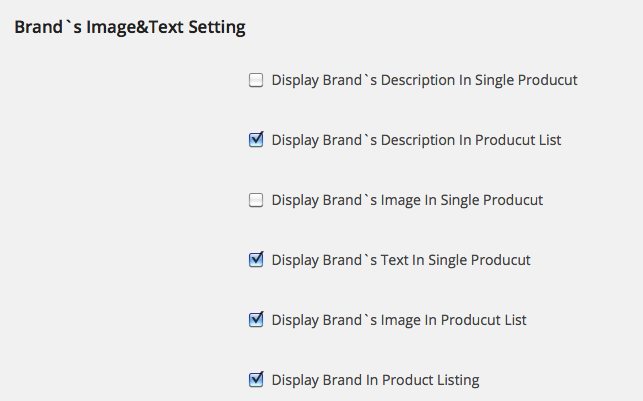Uncheck Display Brand's Description In Producut List
The height and width of the screenshot is (401, 643).
pyautogui.click(x=256, y=140)
